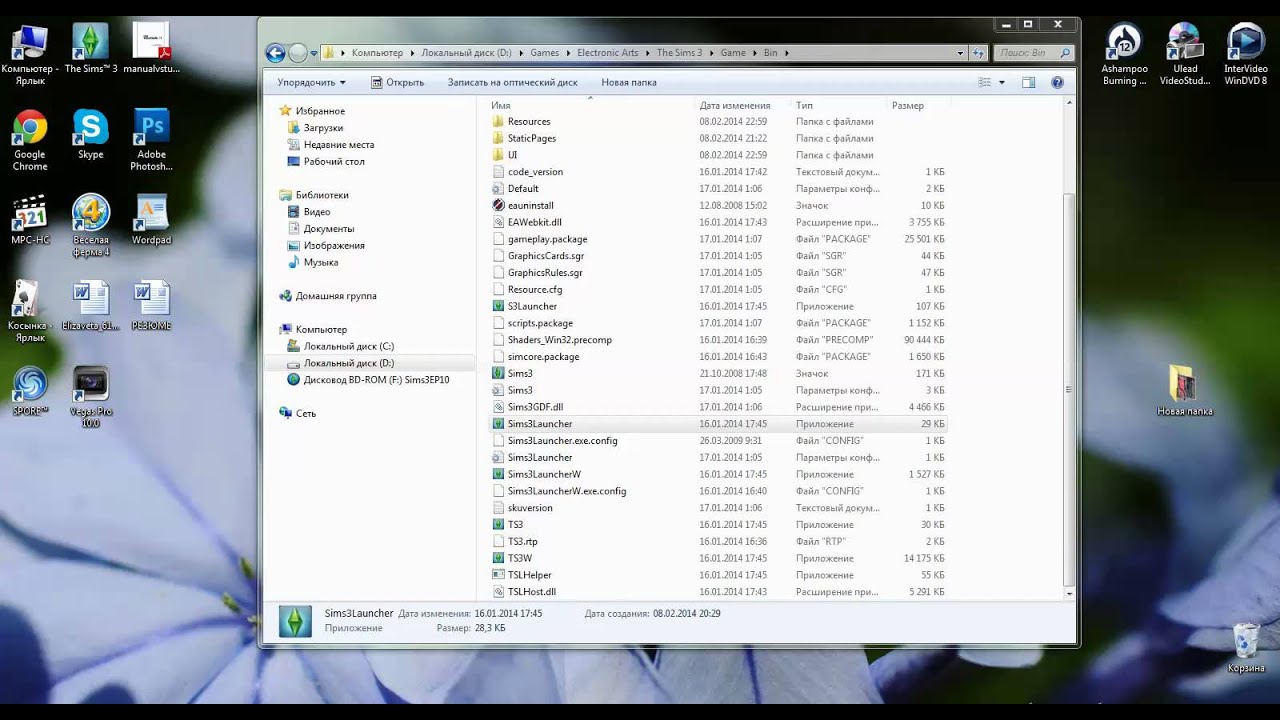1280x720 pixels.
Task: Click the Открыть toolbar button
Action: 397,82
